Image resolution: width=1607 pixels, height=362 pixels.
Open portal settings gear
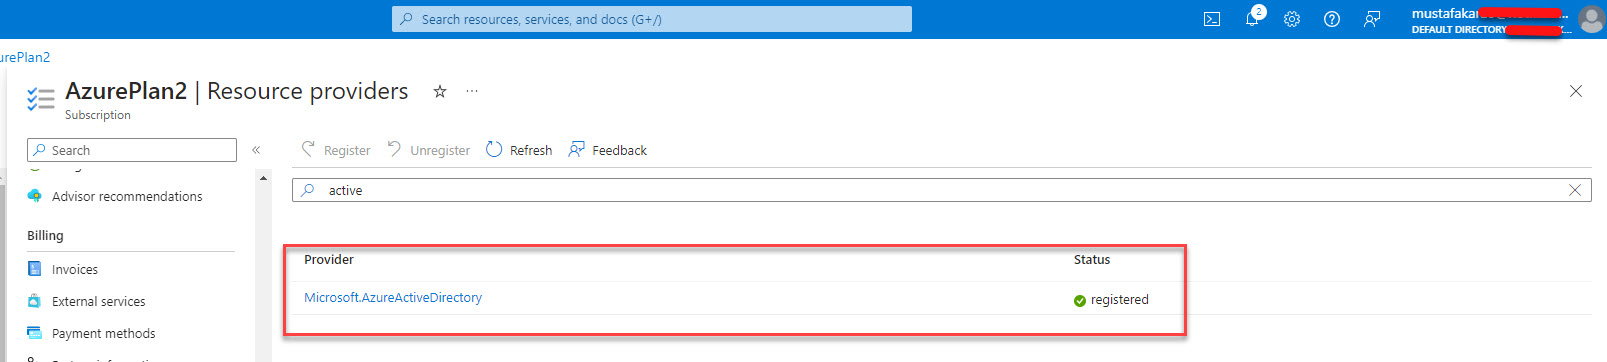tap(1292, 19)
